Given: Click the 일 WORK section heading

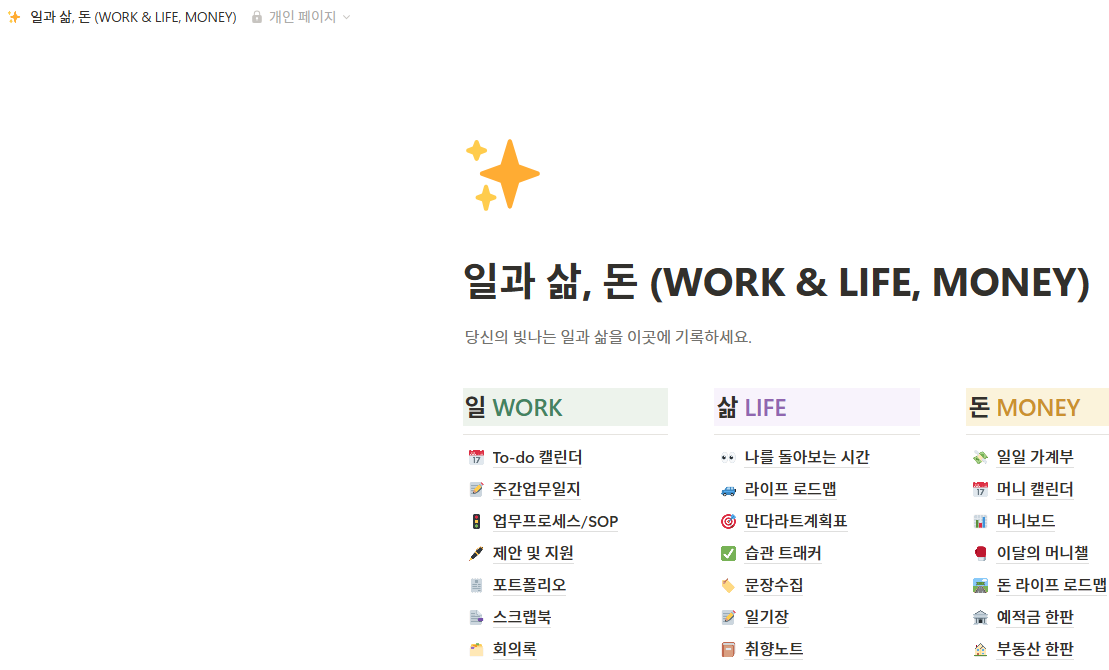Looking at the screenshot, I should [565, 408].
